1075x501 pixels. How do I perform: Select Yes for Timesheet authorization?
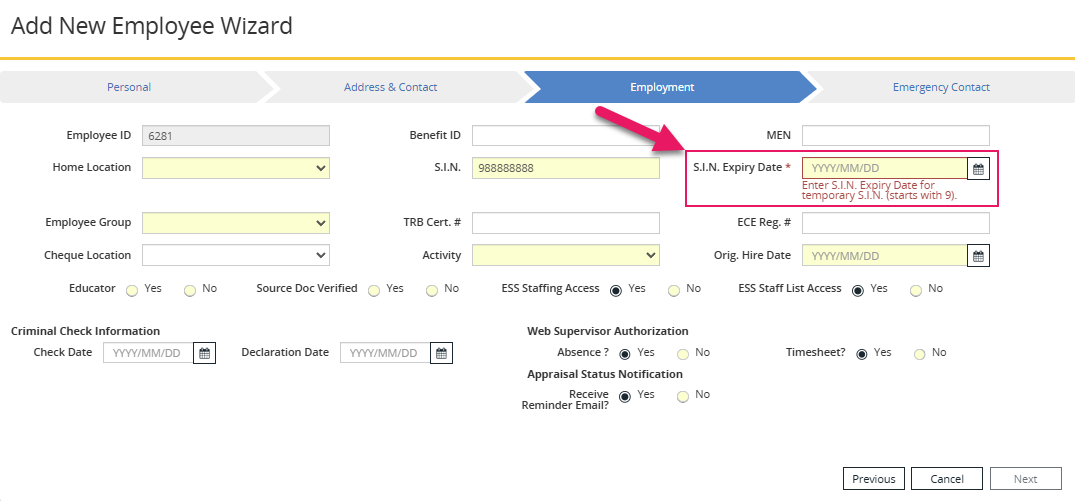point(862,354)
